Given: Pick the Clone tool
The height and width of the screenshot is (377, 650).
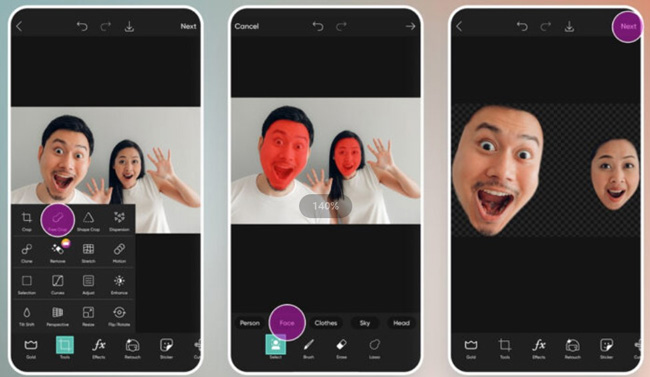Looking at the screenshot, I should coord(27,253).
